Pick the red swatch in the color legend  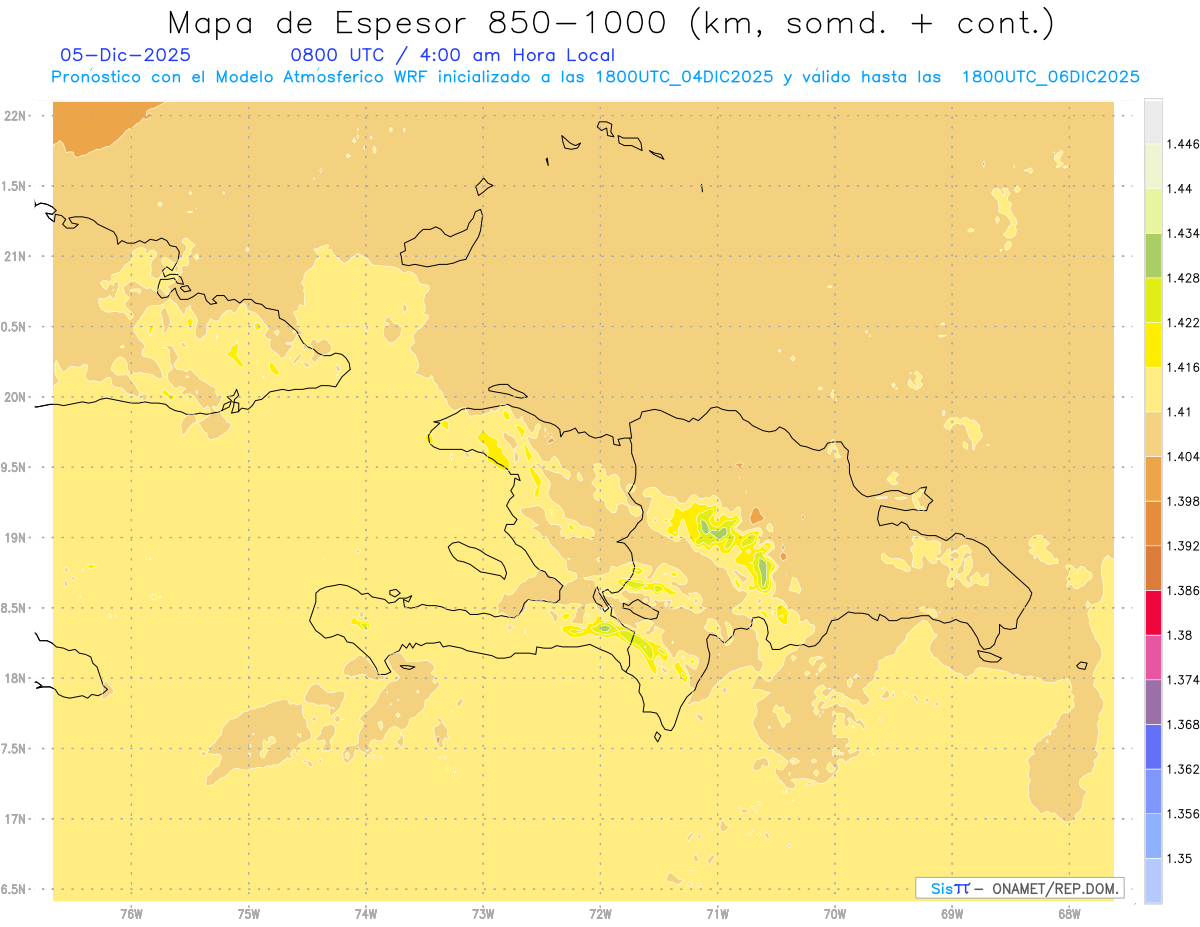[x=1153, y=612]
